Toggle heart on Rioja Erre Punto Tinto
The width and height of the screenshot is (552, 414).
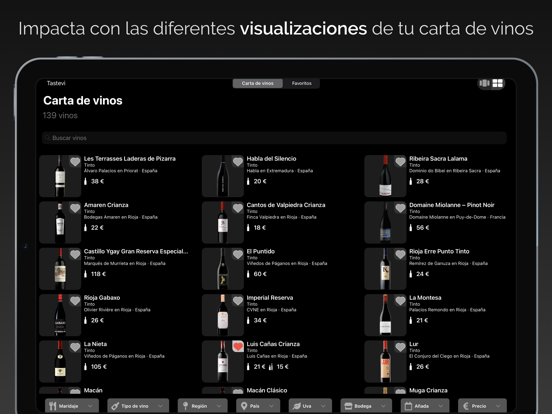pyautogui.click(x=400, y=254)
